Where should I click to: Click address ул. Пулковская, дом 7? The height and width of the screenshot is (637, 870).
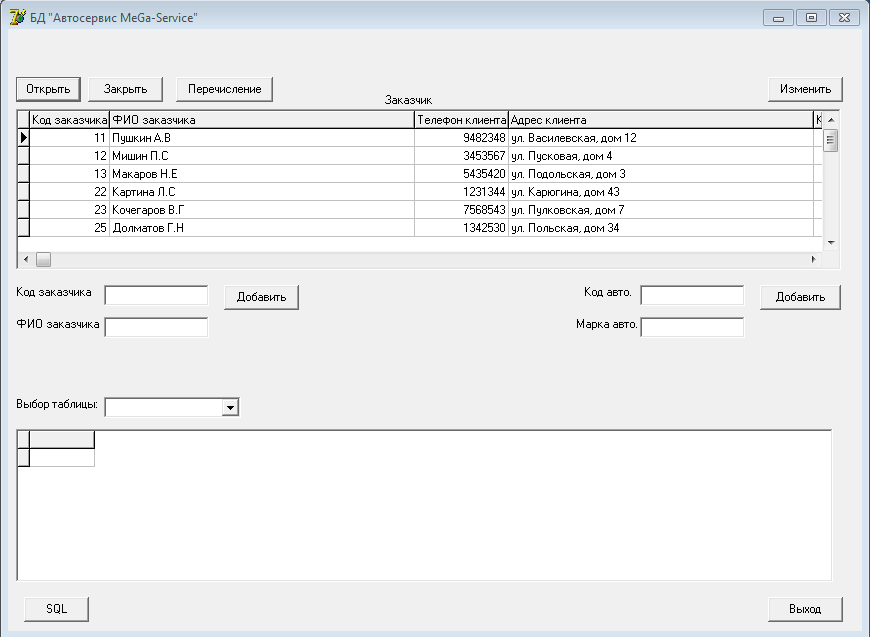[661, 210]
